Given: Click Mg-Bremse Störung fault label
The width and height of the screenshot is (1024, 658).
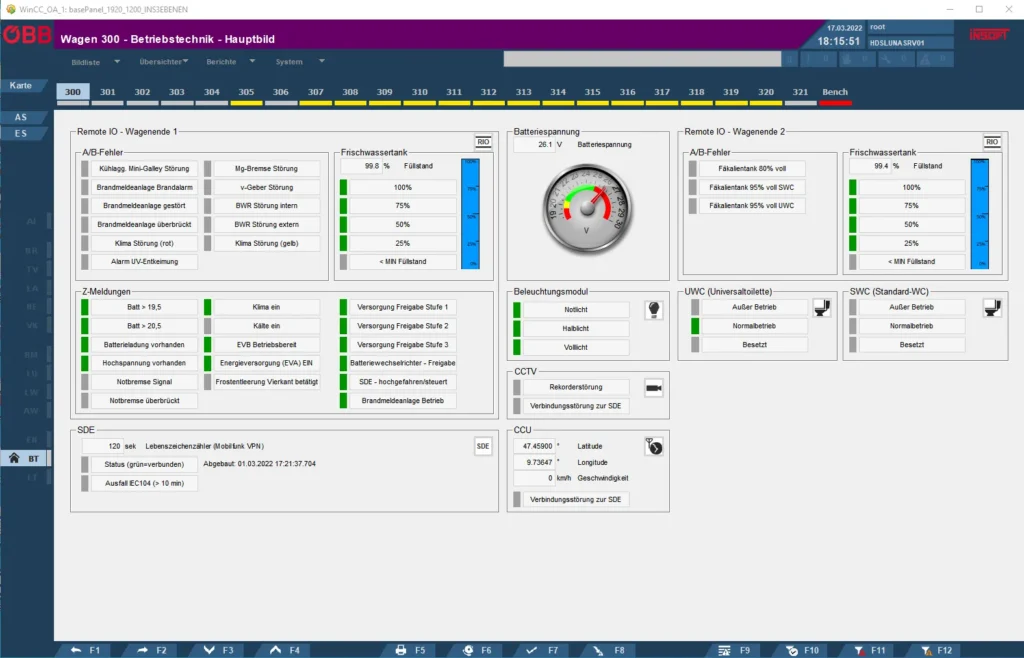Looking at the screenshot, I should click(266, 168).
